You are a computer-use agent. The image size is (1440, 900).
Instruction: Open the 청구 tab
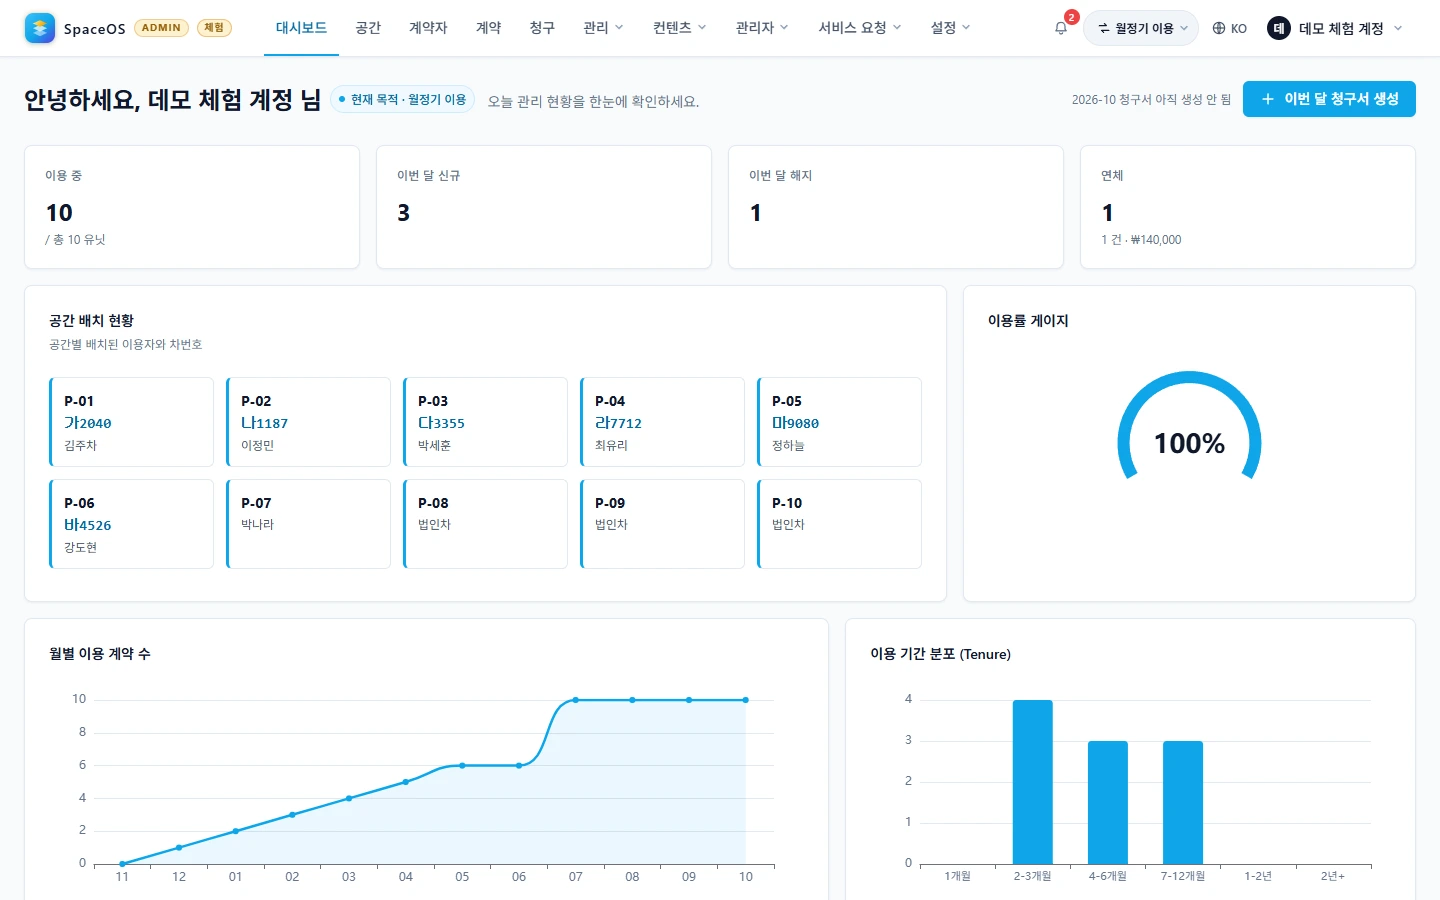[542, 28]
